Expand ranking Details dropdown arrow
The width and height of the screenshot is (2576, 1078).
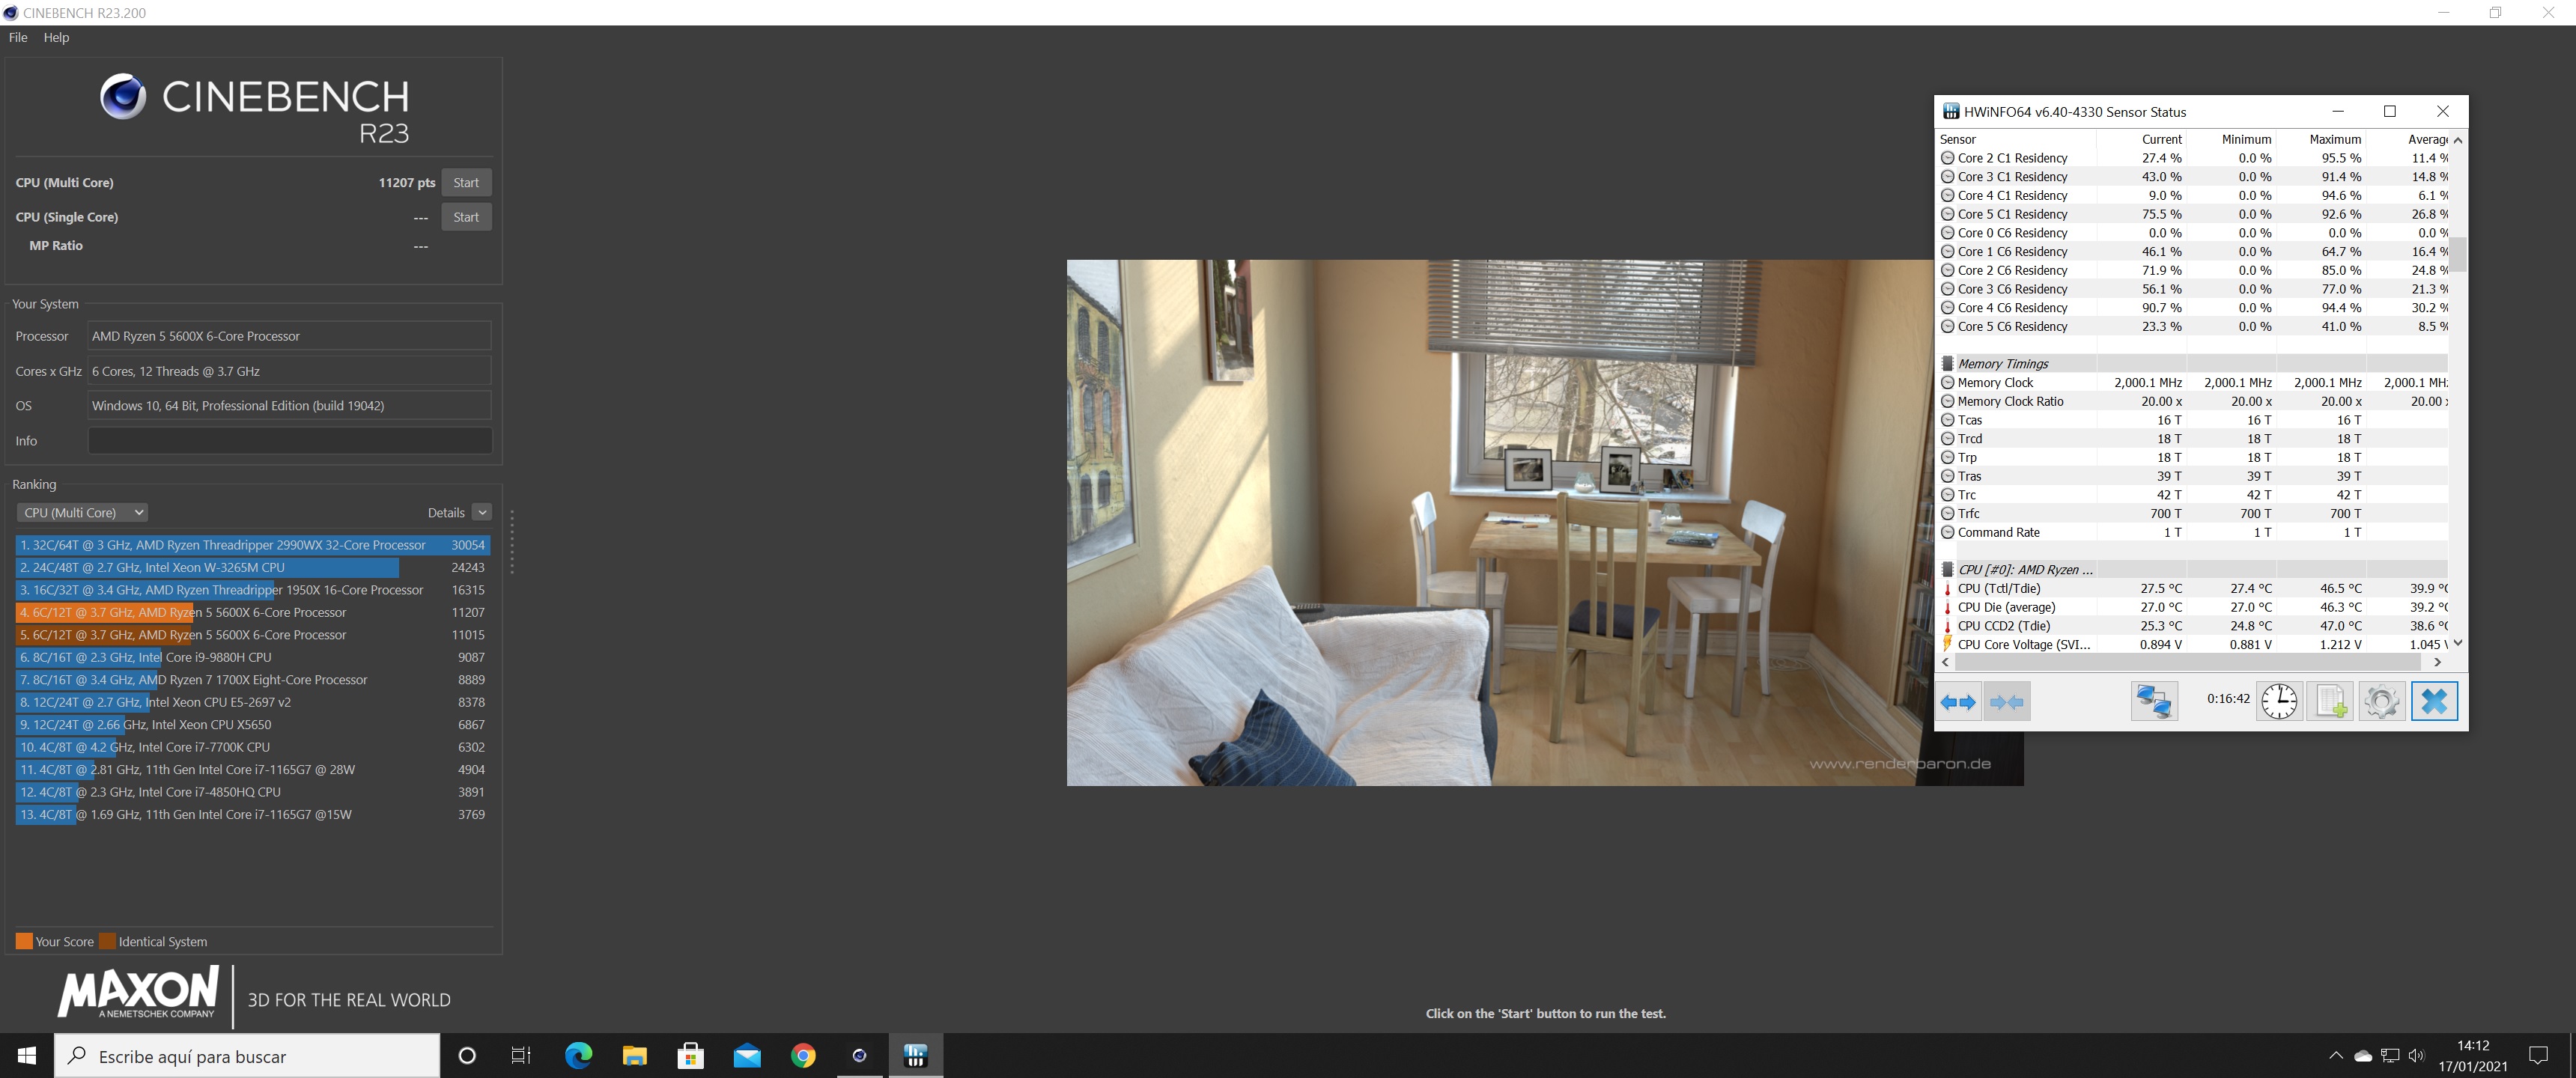point(482,513)
